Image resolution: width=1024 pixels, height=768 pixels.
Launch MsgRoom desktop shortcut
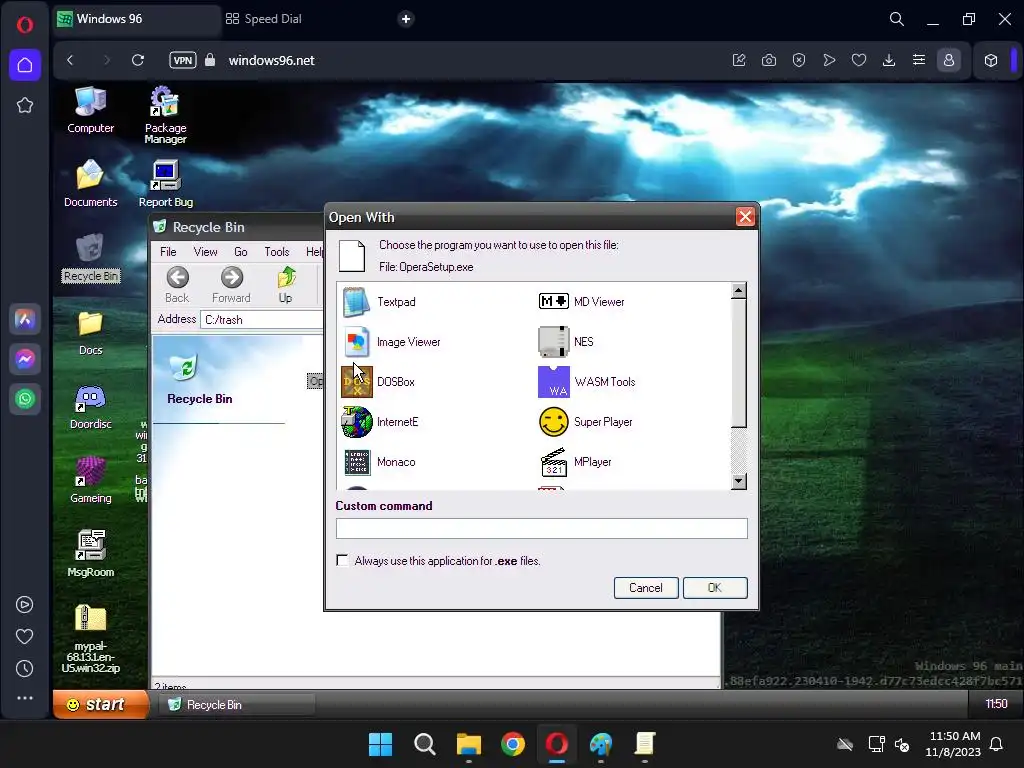(90, 554)
